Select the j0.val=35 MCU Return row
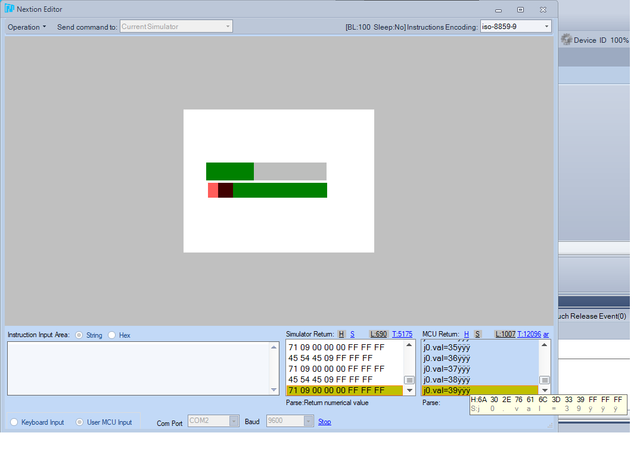The image size is (640, 449). point(480,348)
